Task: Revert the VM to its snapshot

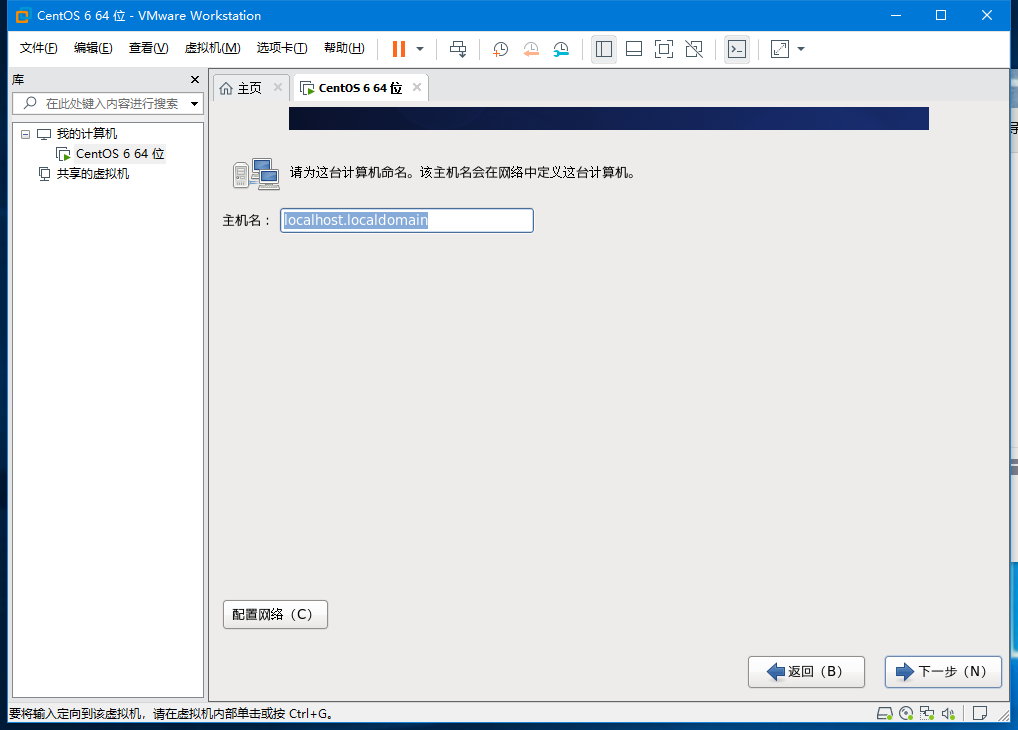Action: 530,48
